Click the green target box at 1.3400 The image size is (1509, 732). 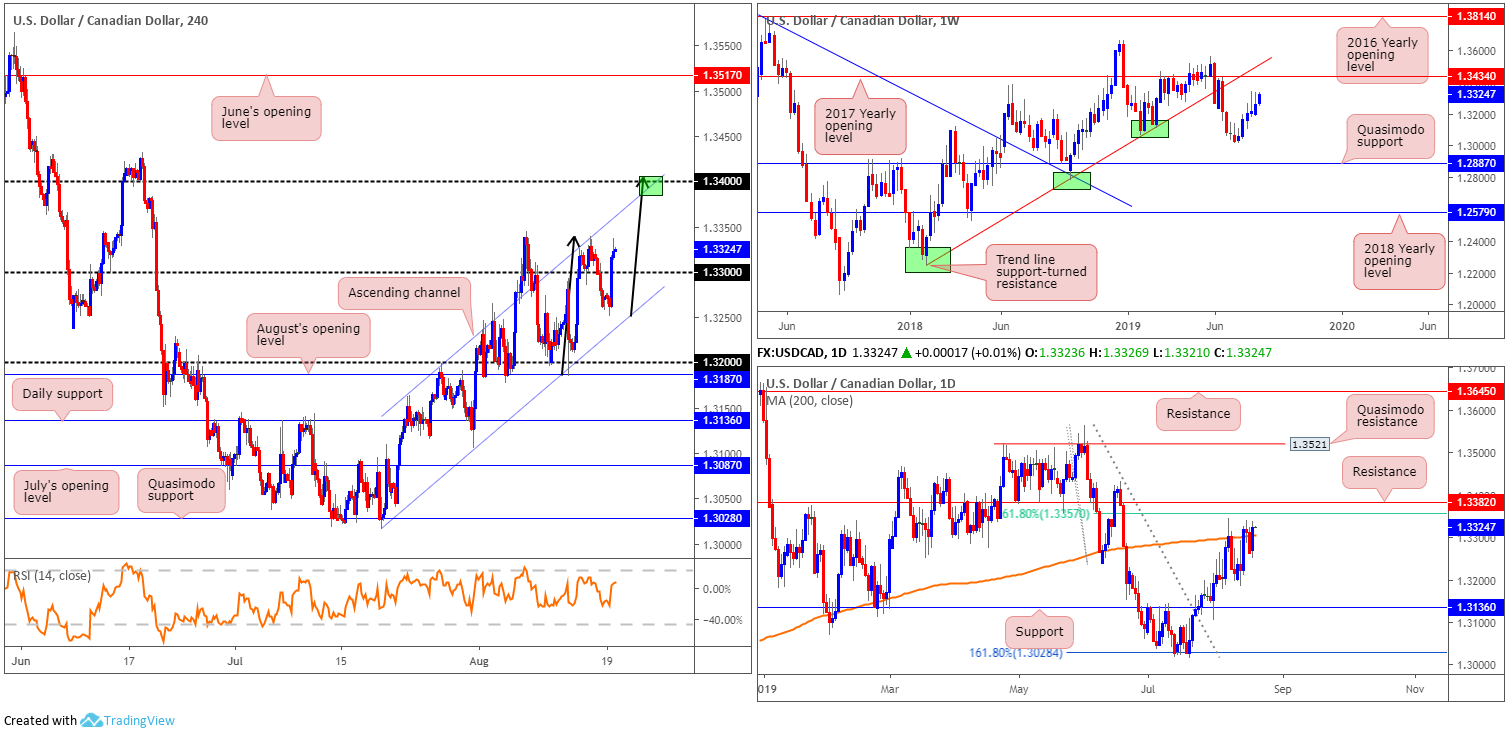(650, 185)
